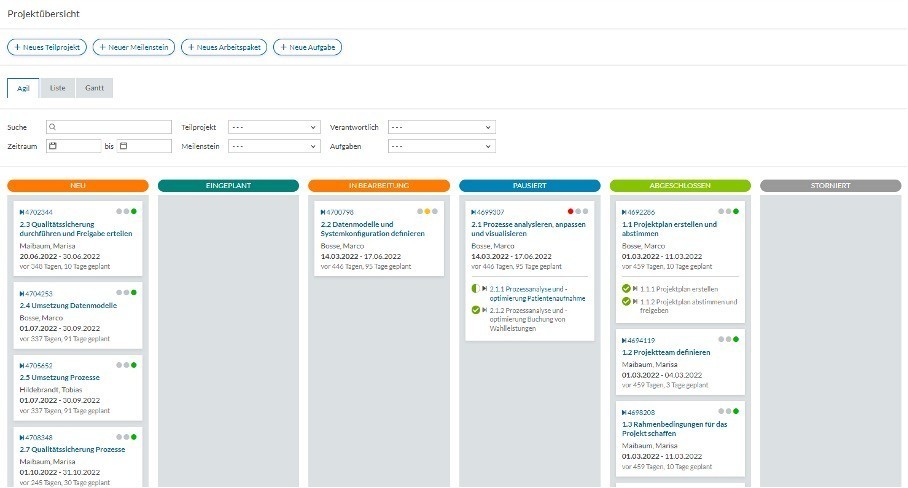Click into the Suche text field
This screenshot has height=488, width=908.
(109, 127)
